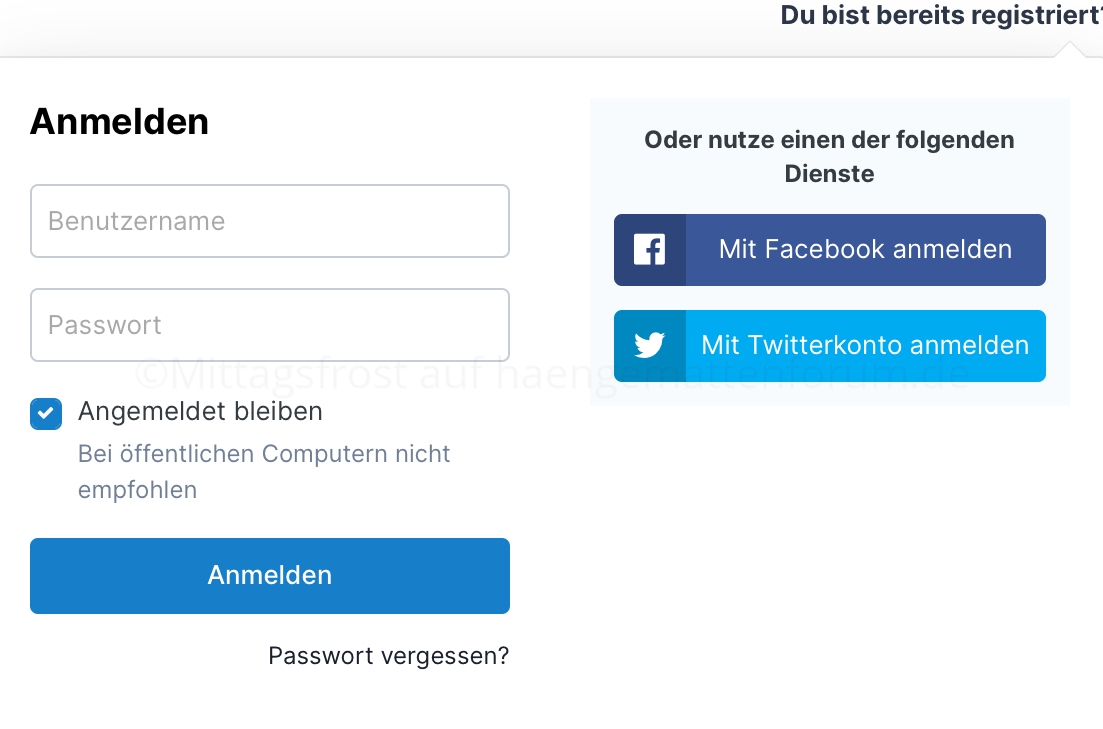Click the "Angemeldet bleiben" label text
Image resolution: width=1103 pixels, height=729 pixels.
200,411
